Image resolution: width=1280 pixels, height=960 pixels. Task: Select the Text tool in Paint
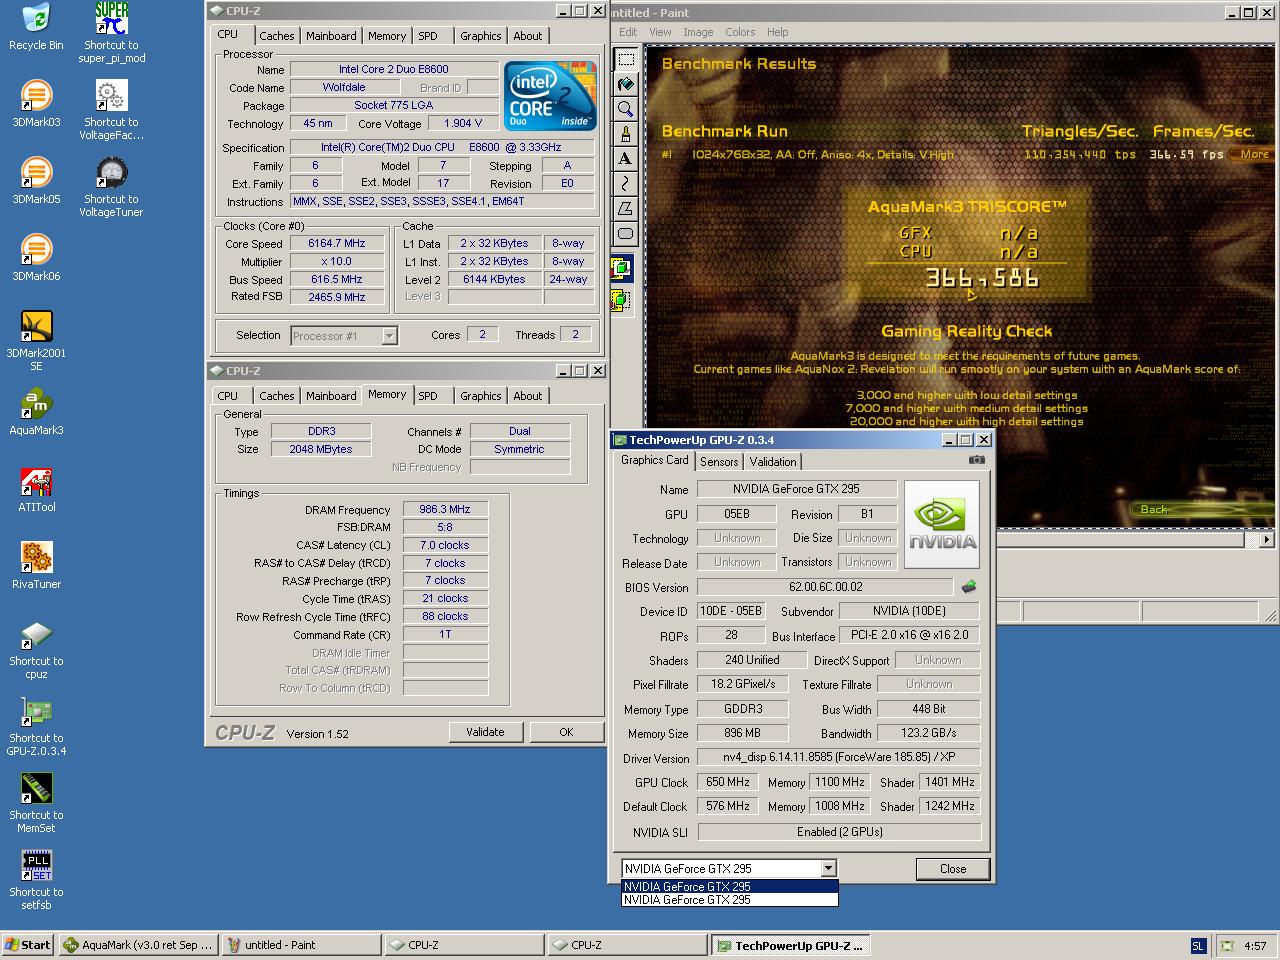[x=626, y=159]
